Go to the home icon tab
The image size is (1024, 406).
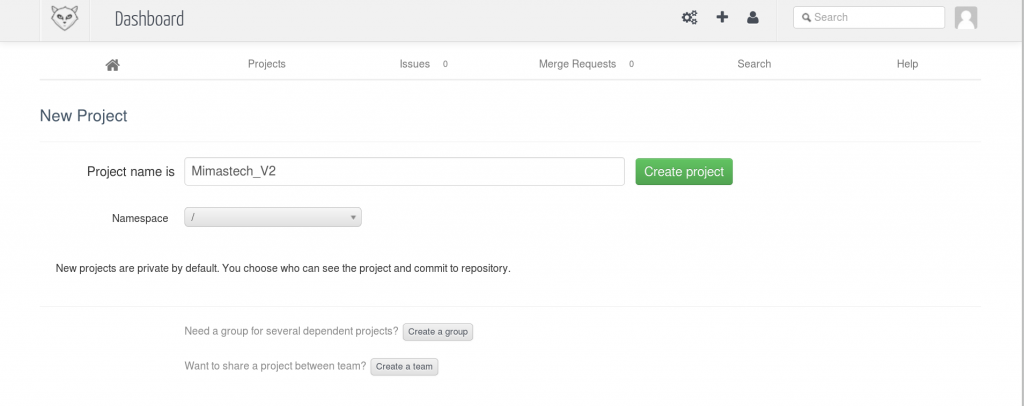tap(112, 65)
